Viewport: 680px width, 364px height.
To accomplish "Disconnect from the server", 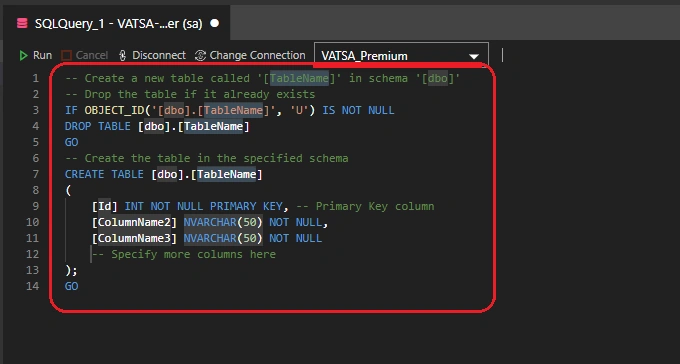I will [152, 56].
